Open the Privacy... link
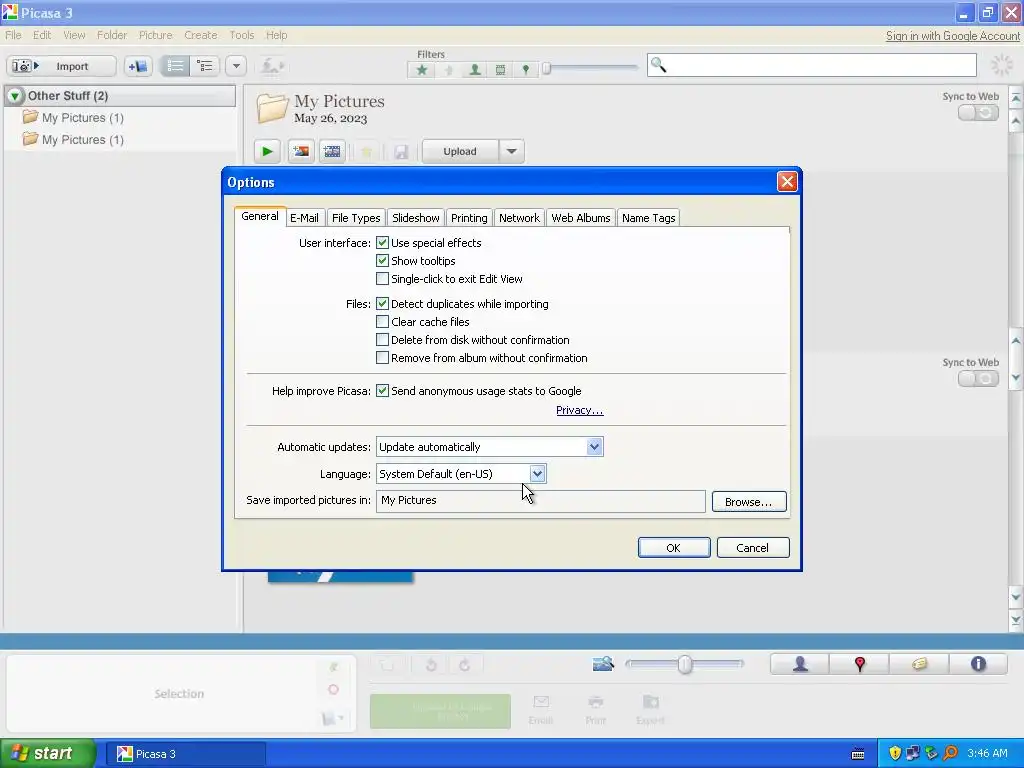Screen dimensions: 1024x768 coord(579,410)
